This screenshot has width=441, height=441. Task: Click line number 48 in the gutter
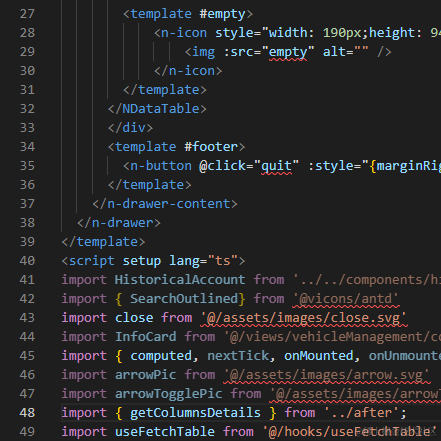pyautogui.click(x=27, y=413)
